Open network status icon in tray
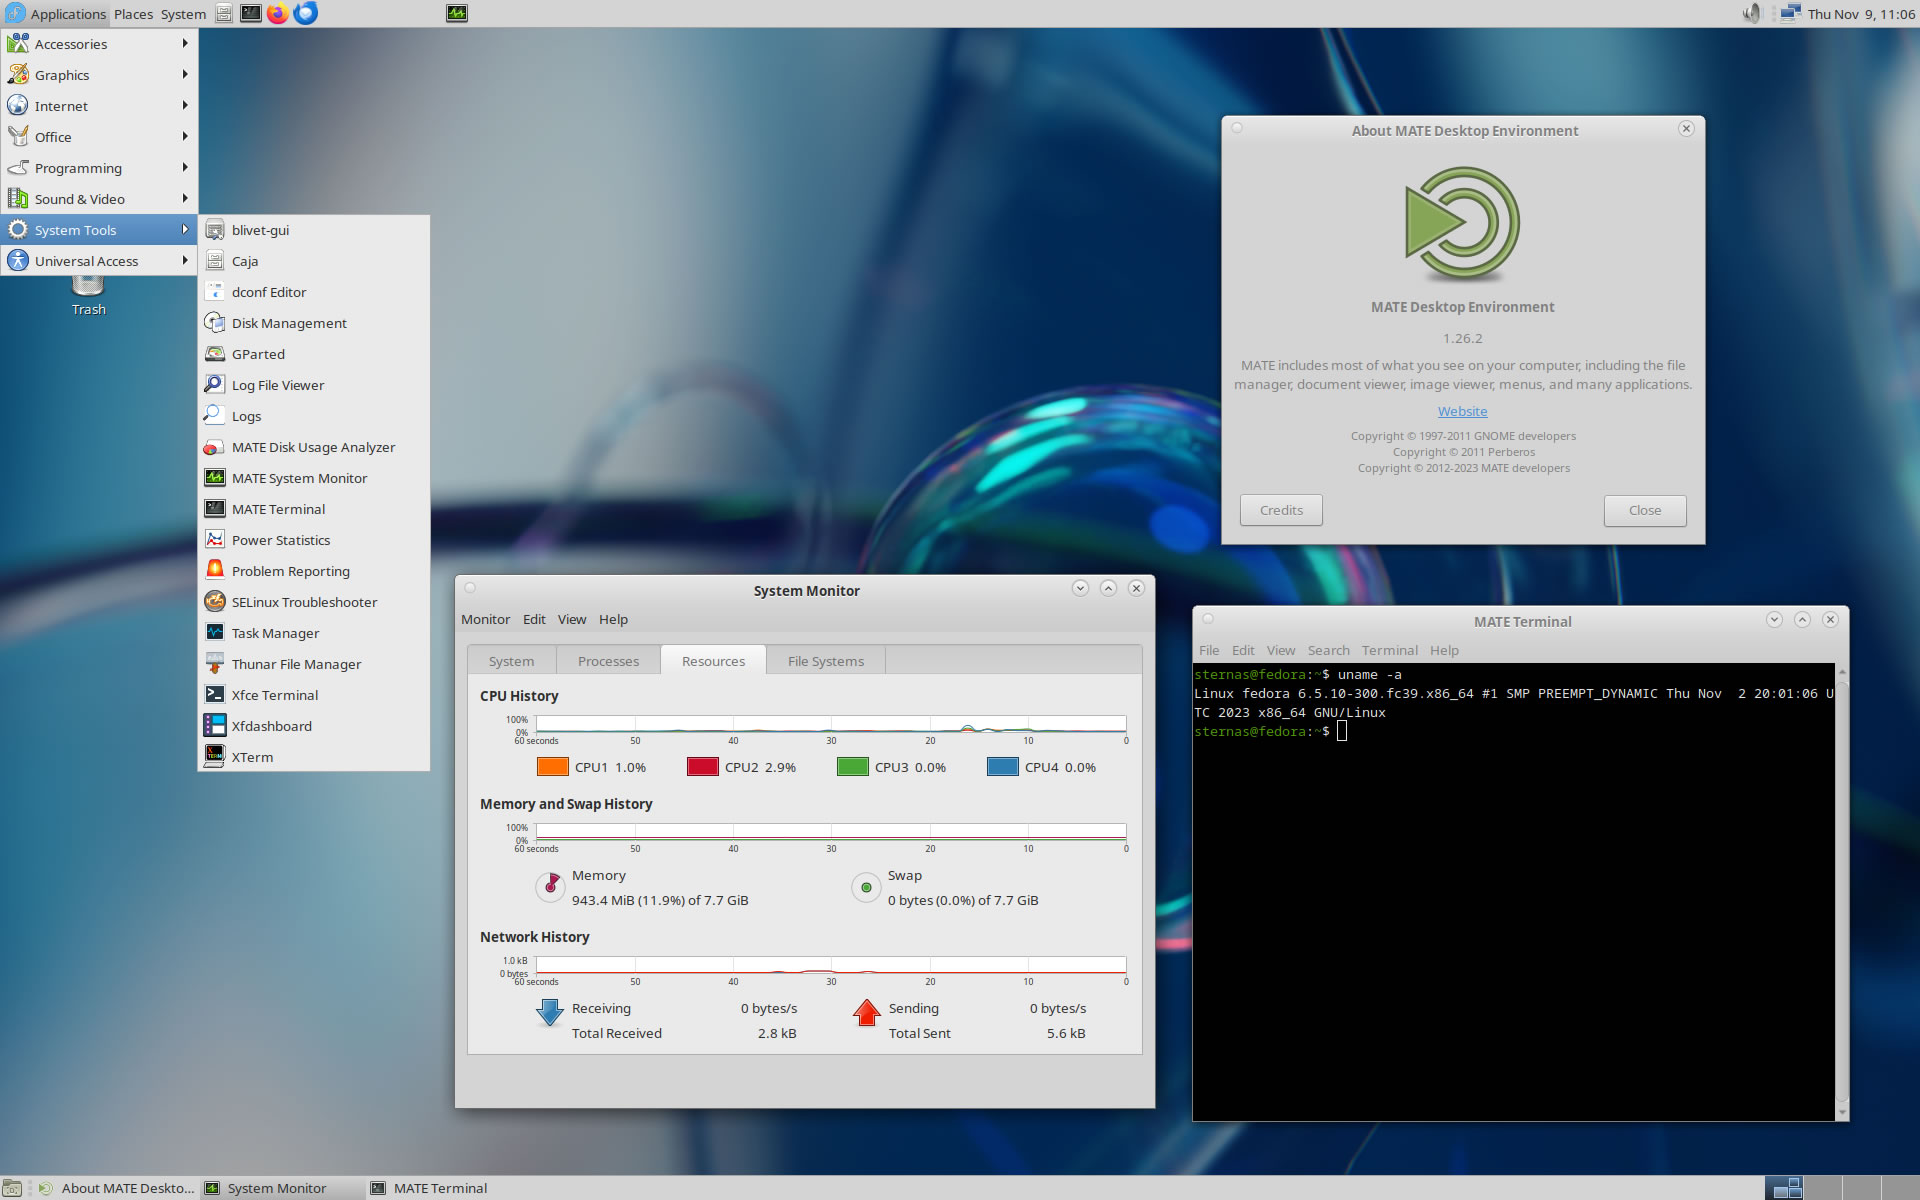This screenshot has width=1920, height=1200. point(1790,13)
